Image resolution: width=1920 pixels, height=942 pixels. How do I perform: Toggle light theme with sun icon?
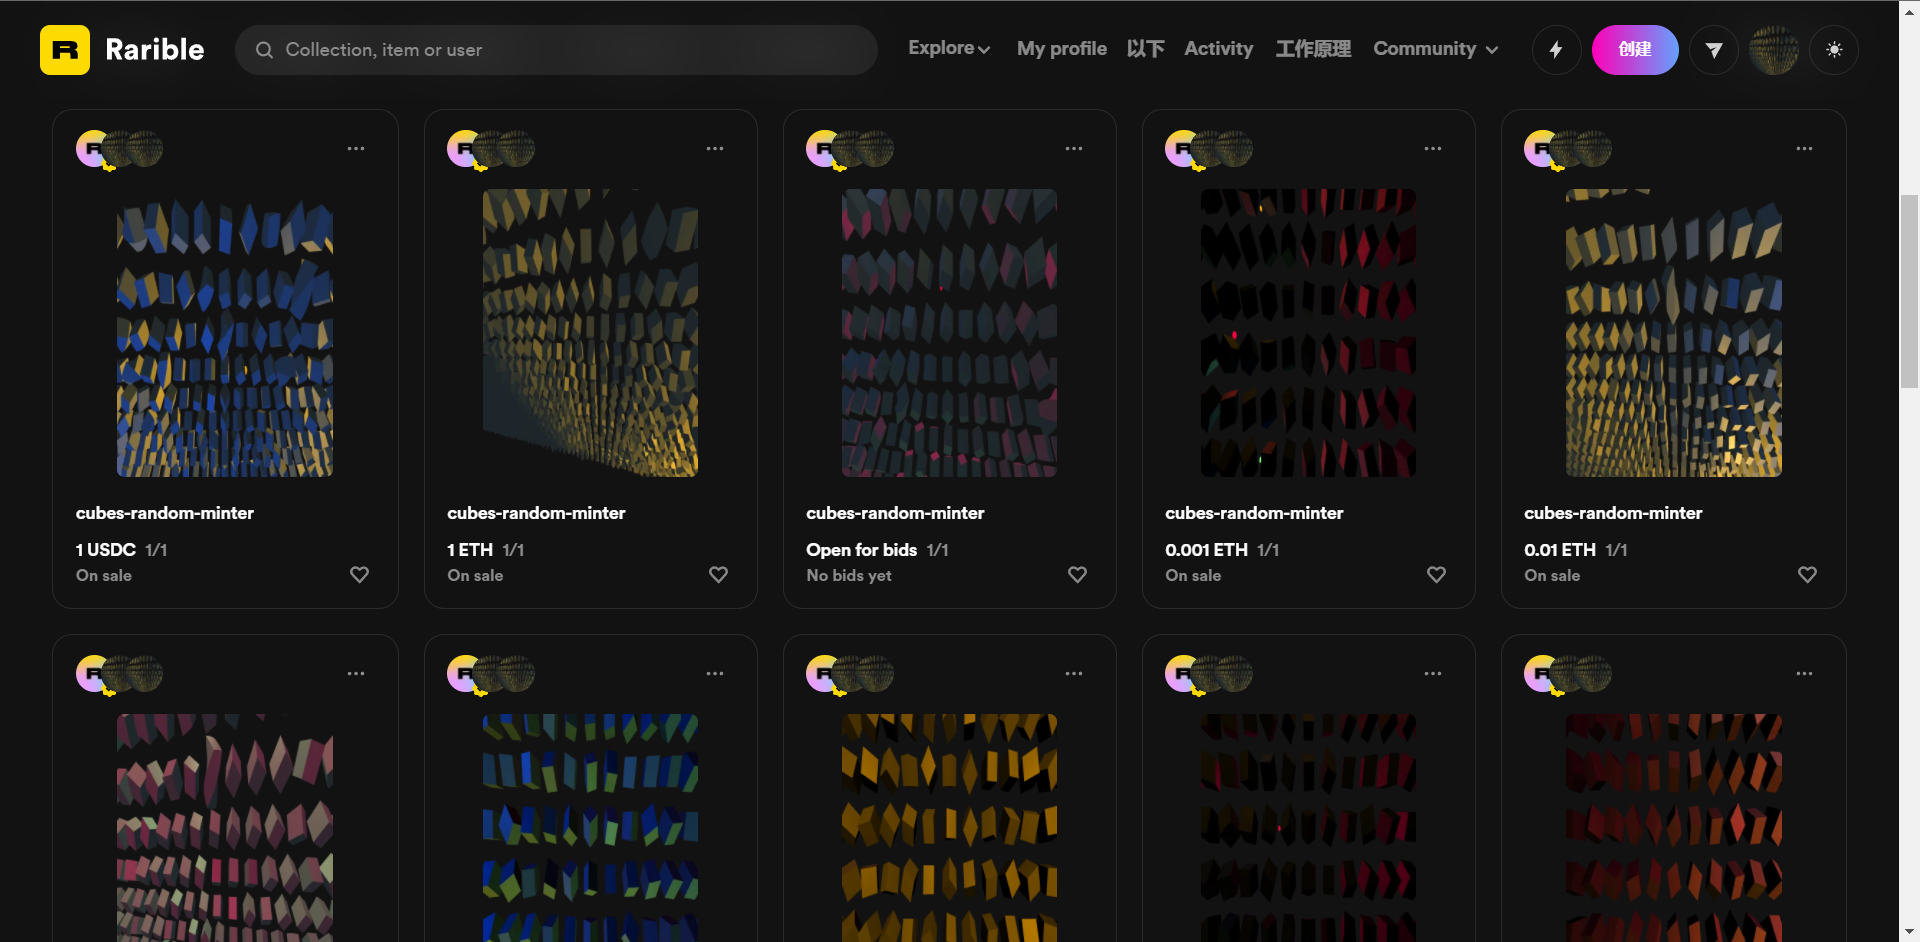click(1834, 50)
